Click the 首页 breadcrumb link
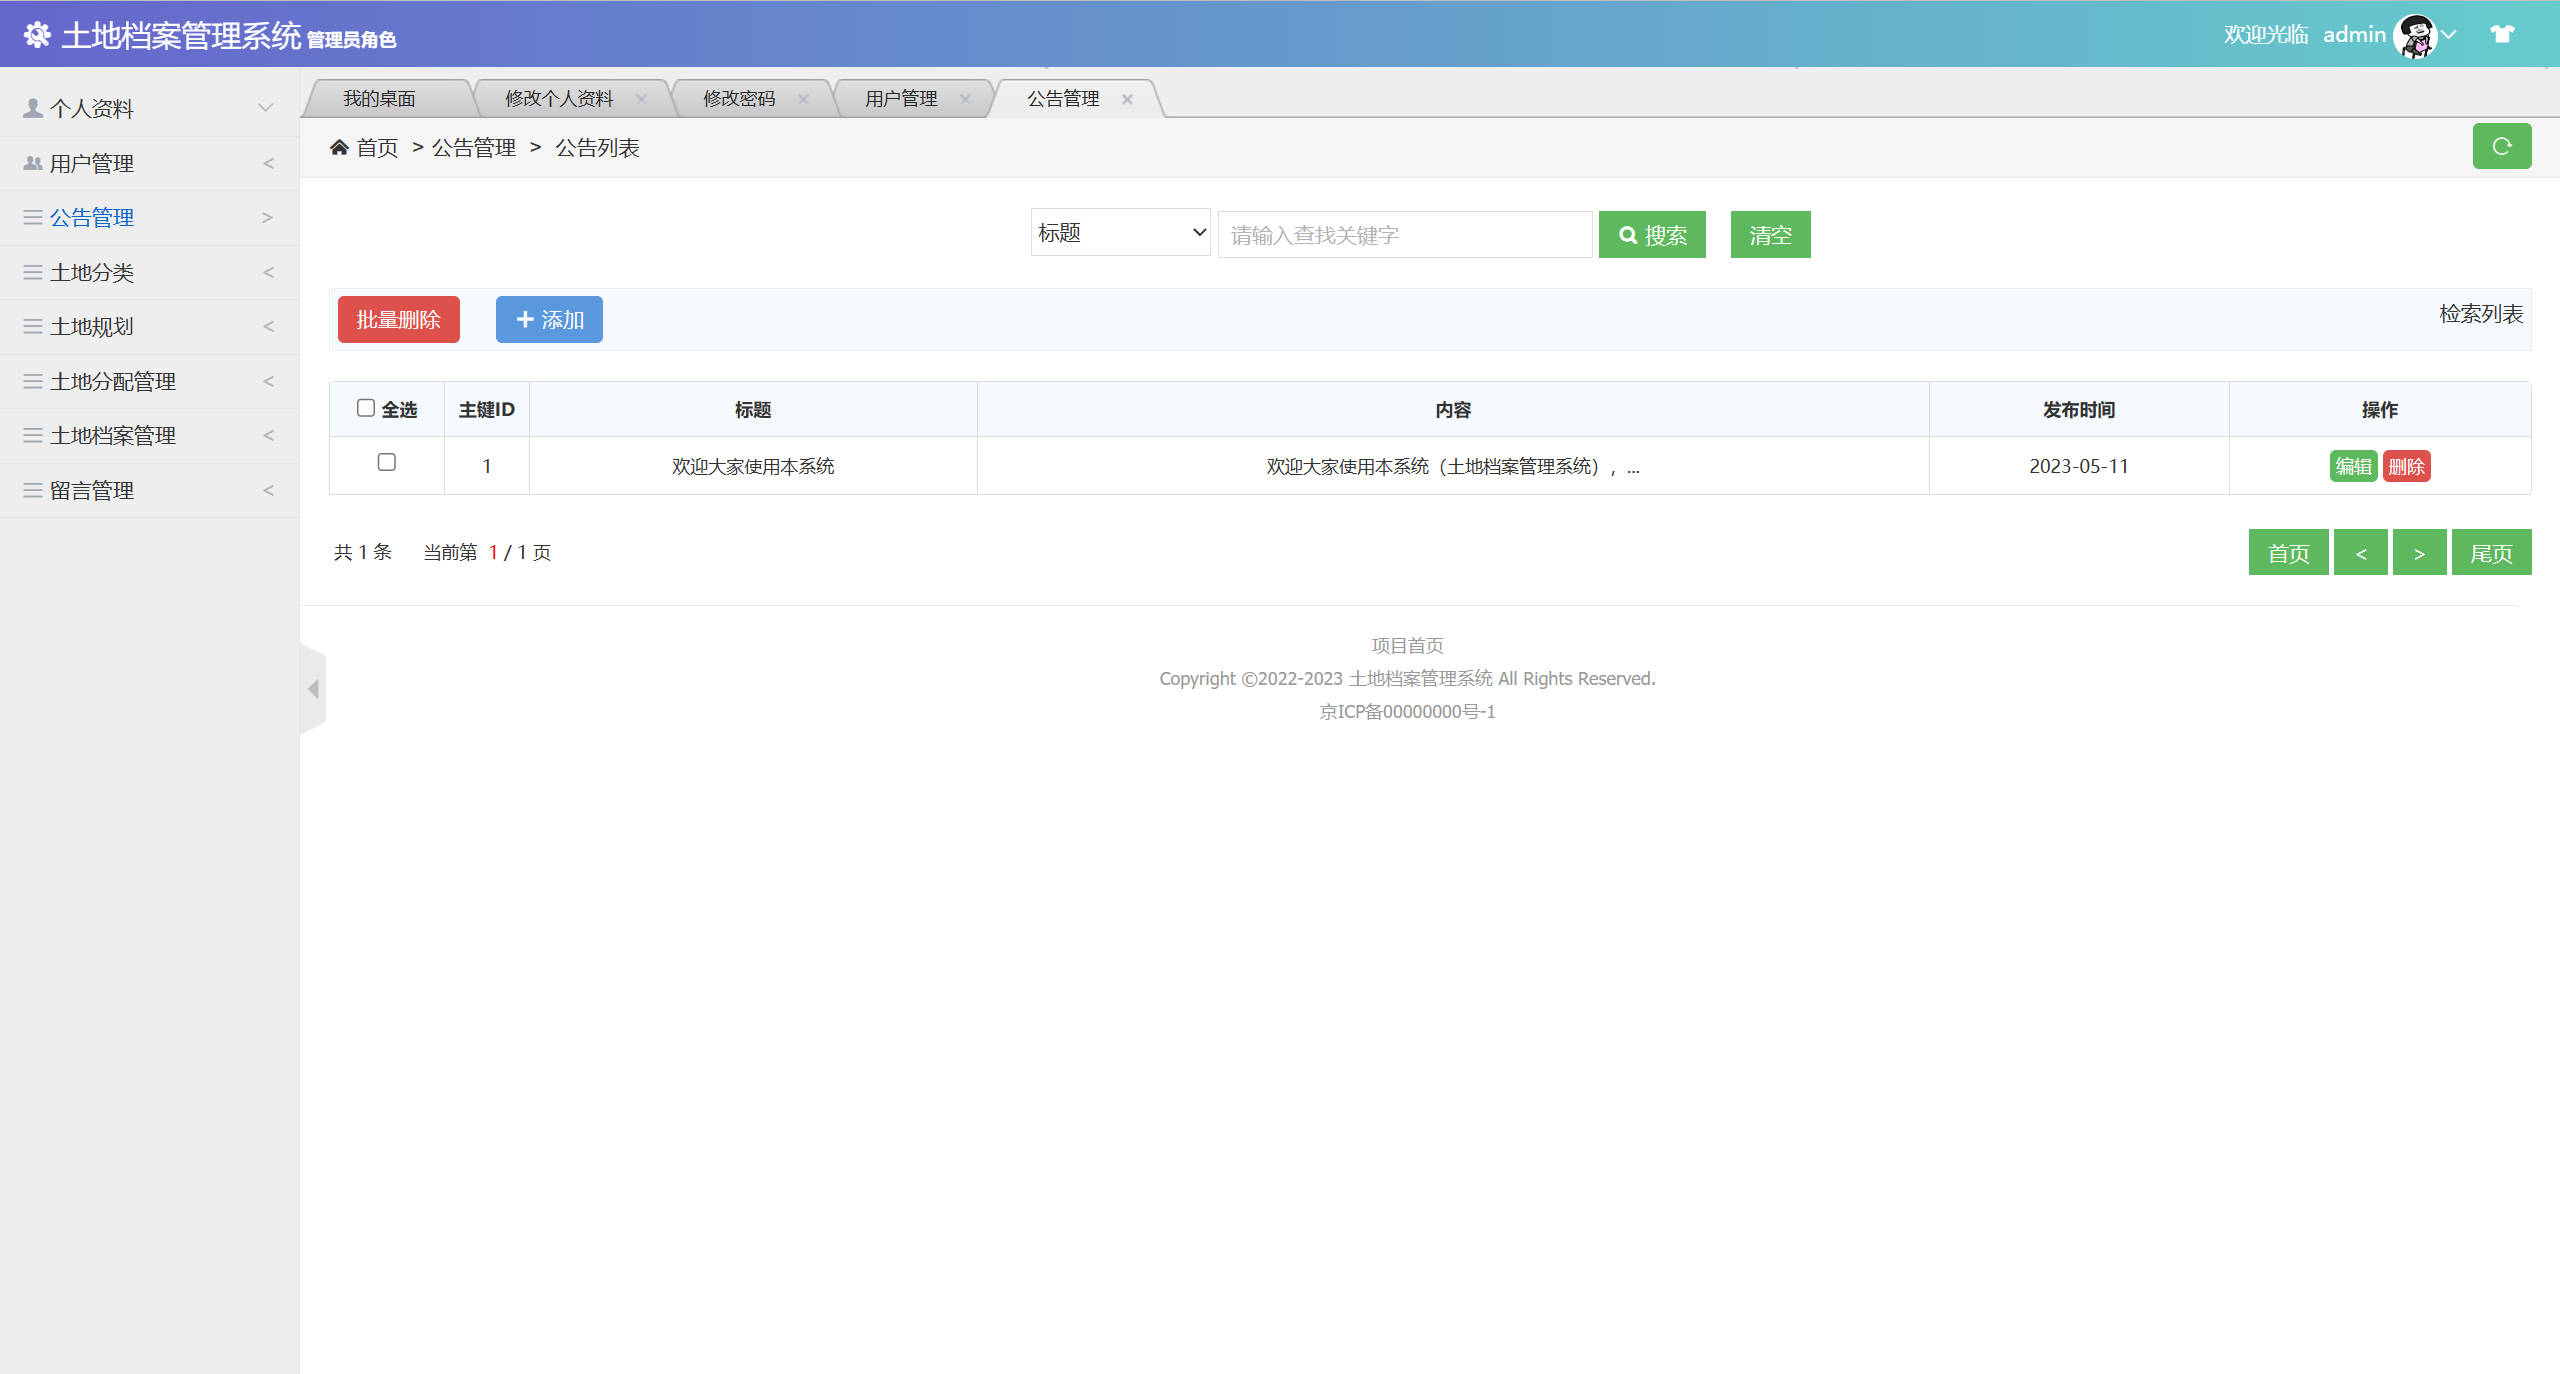Image resolution: width=2560 pixels, height=1374 pixels. 377,147
